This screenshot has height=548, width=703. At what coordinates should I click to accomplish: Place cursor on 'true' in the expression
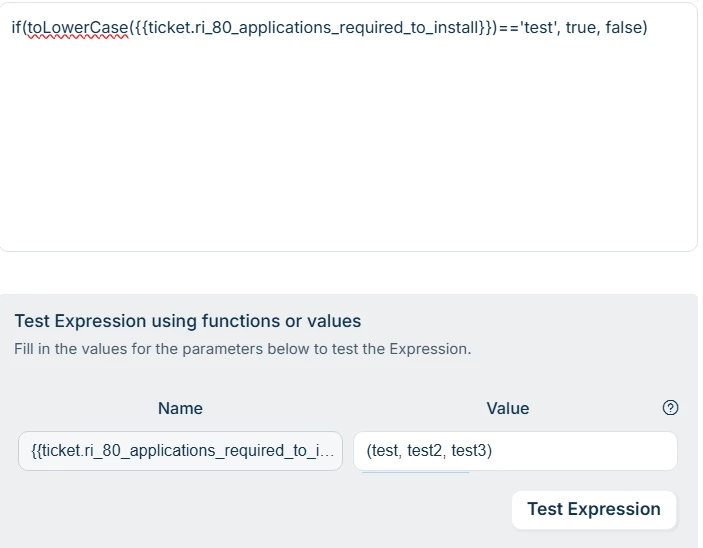(x=582, y=27)
